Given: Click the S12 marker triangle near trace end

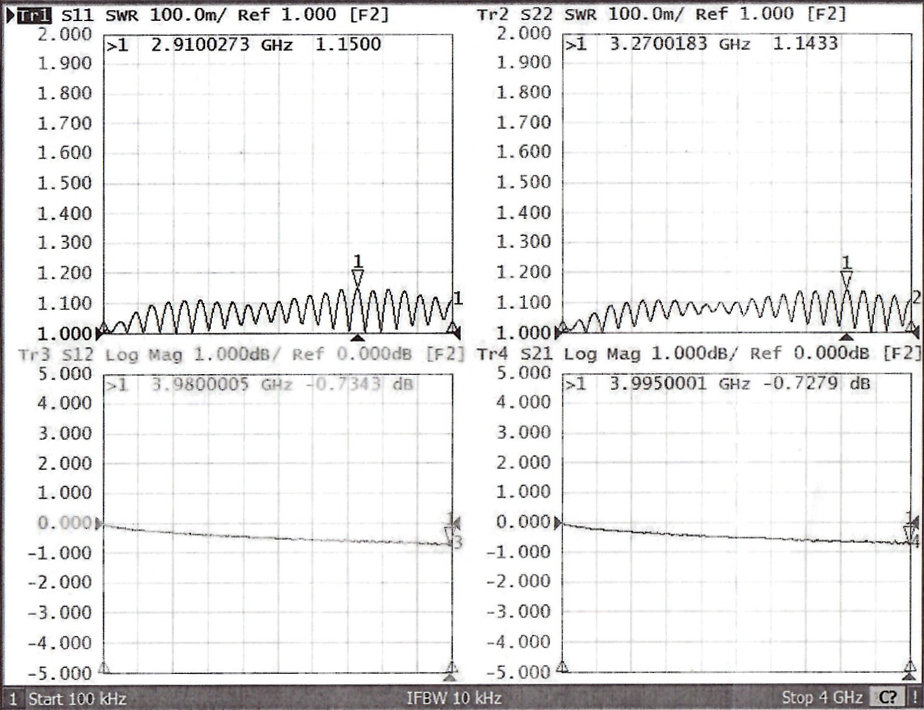Looking at the screenshot, I should [x=451, y=530].
